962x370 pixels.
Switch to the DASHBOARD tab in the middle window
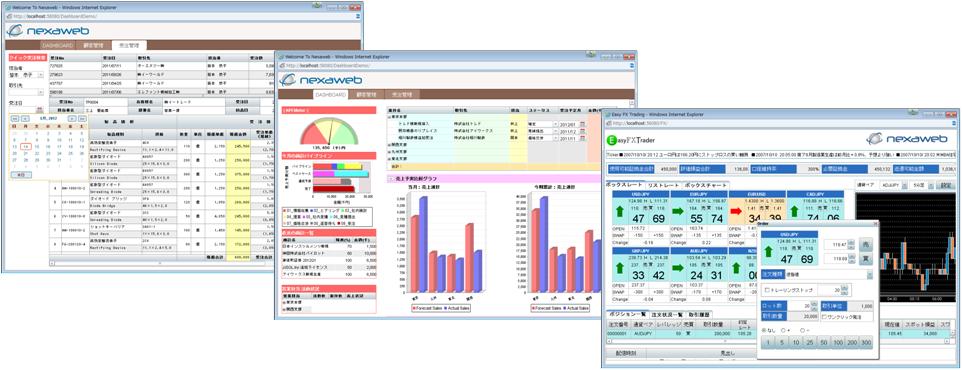pos(331,95)
